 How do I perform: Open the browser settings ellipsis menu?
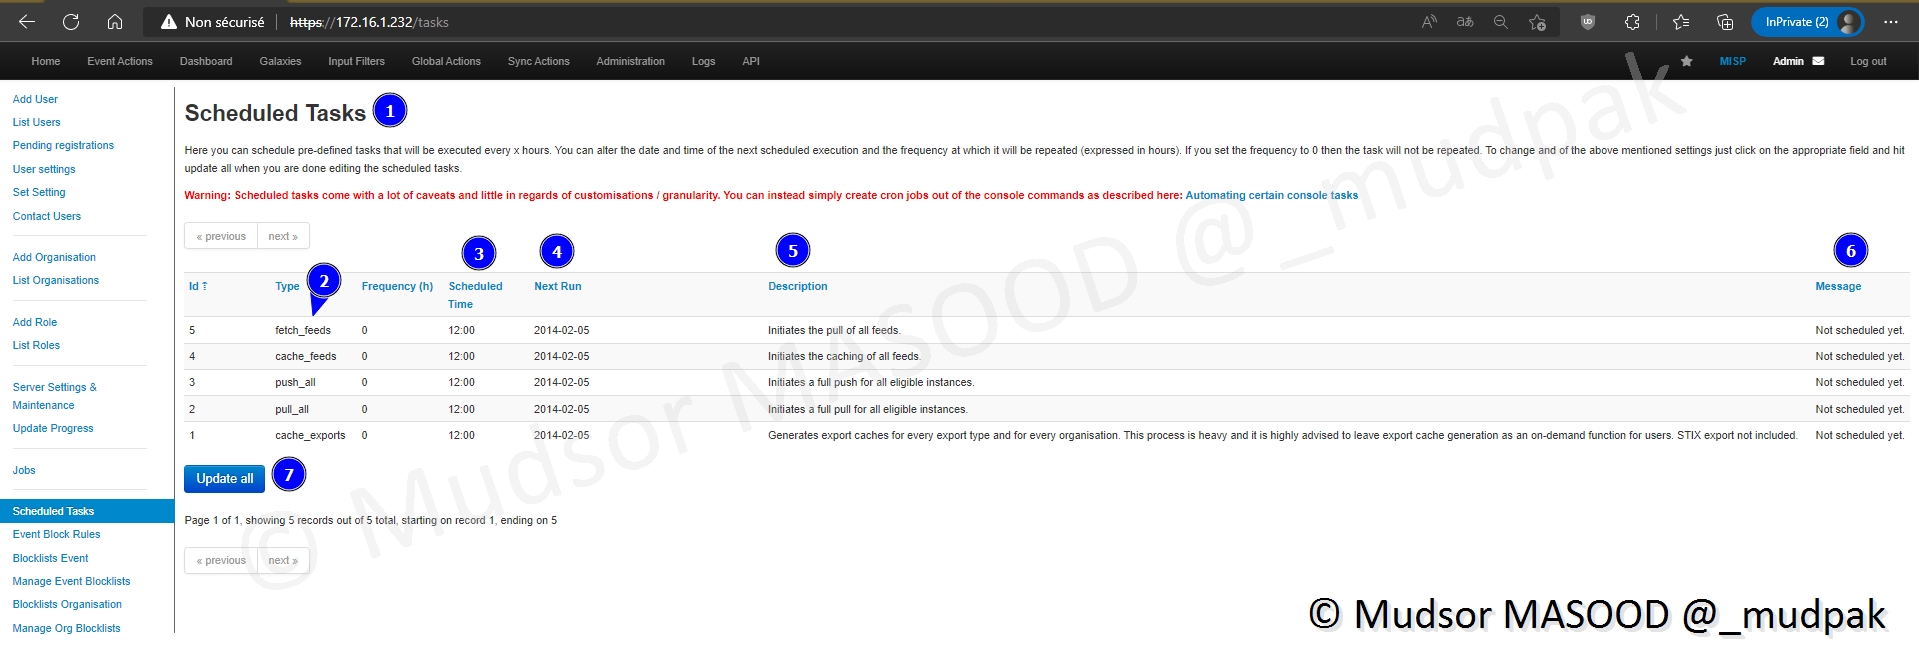pos(1890,22)
